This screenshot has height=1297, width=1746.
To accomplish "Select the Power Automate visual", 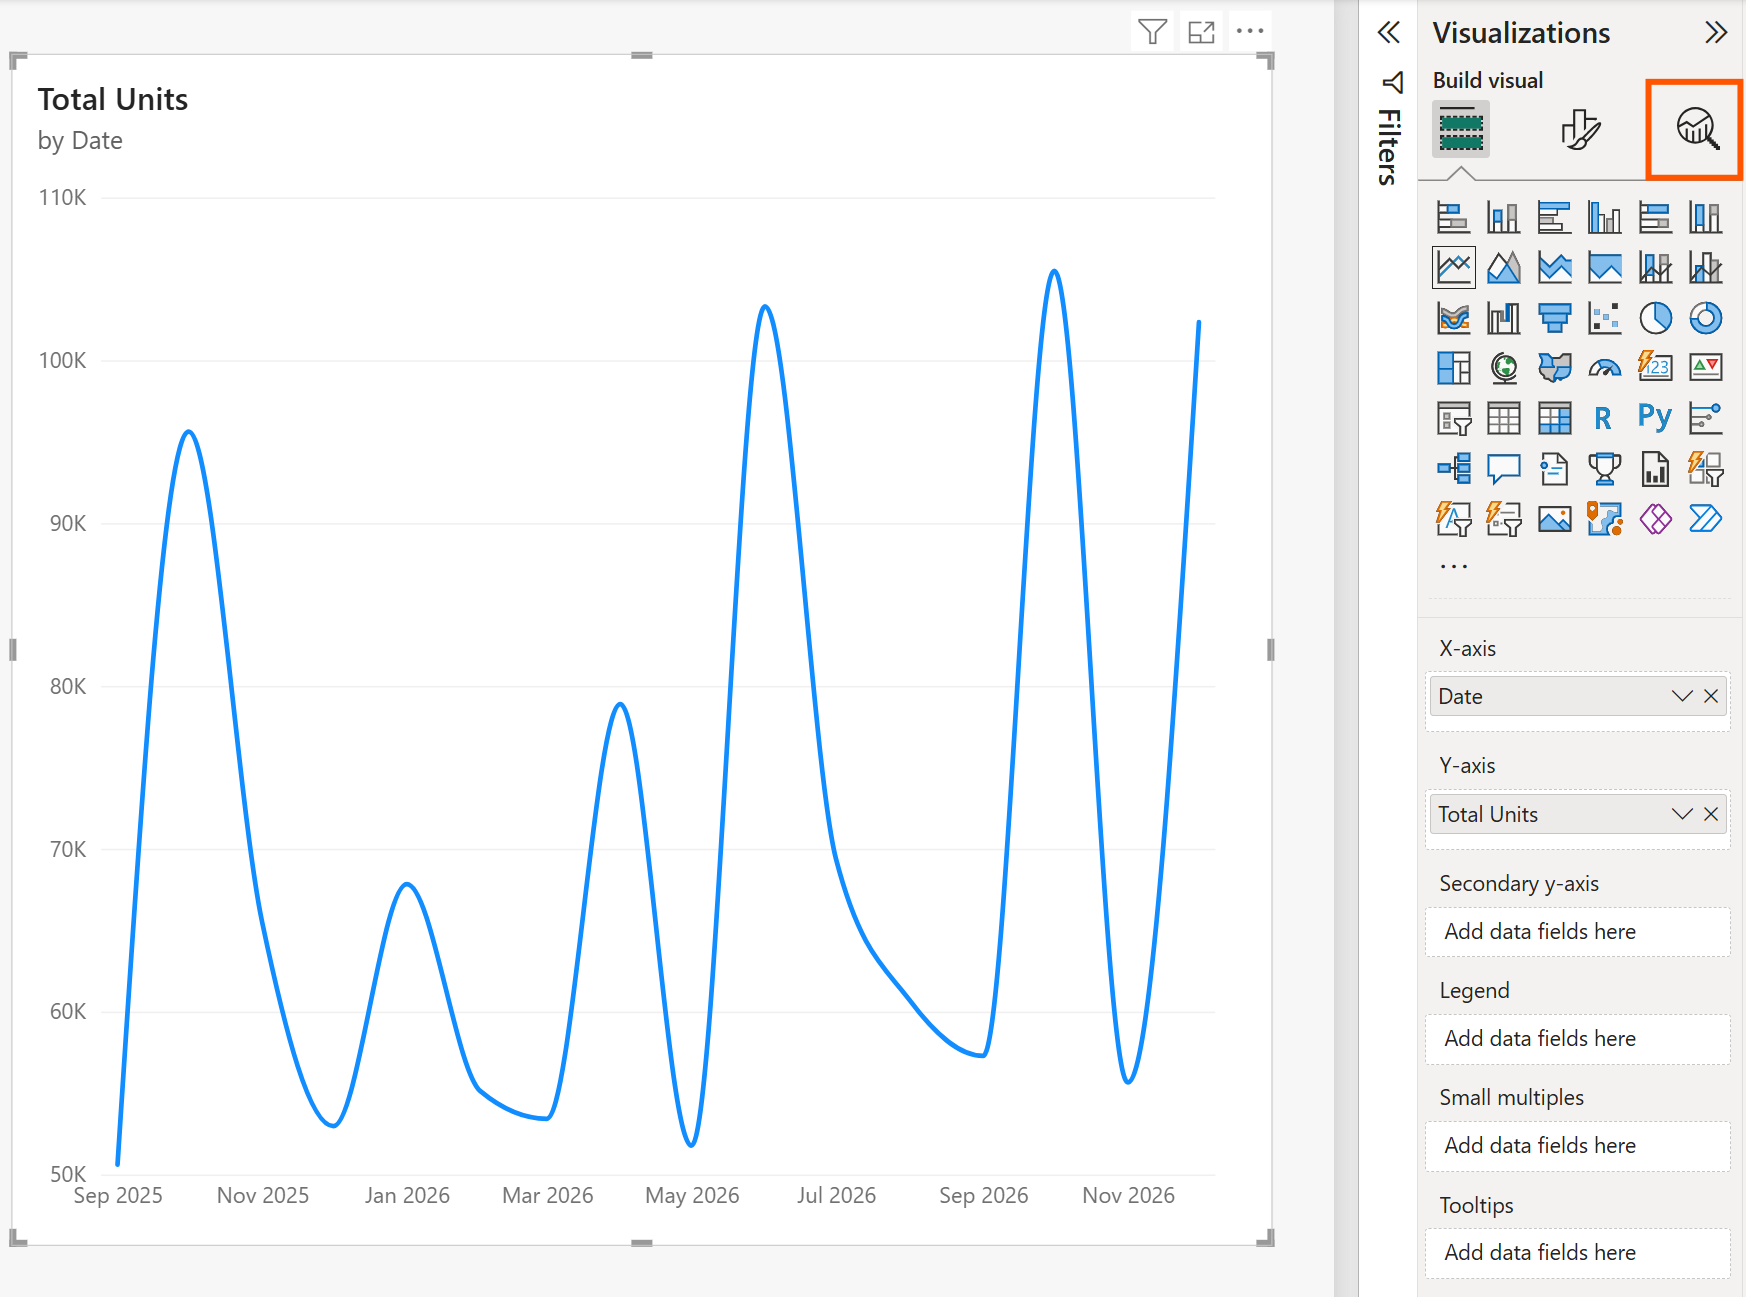I will [1706, 518].
